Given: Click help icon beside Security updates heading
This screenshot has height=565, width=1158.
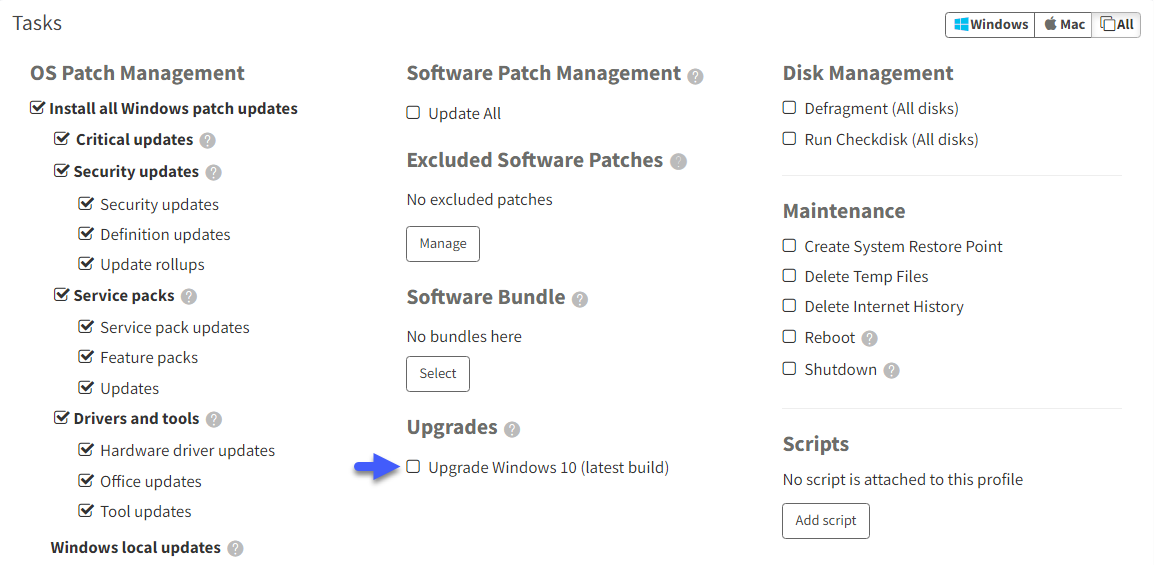Looking at the screenshot, I should pyautogui.click(x=213, y=173).
